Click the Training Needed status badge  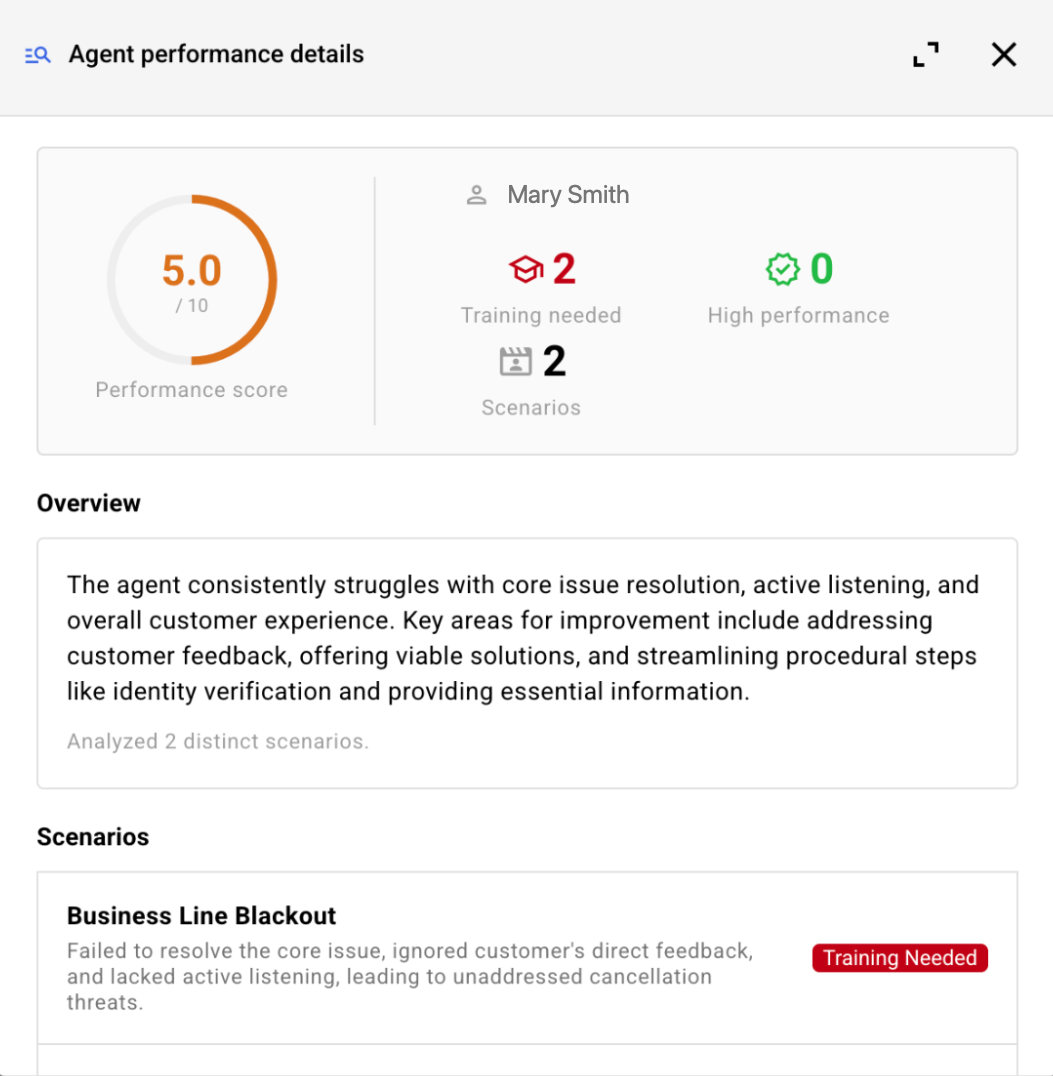coord(898,957)
